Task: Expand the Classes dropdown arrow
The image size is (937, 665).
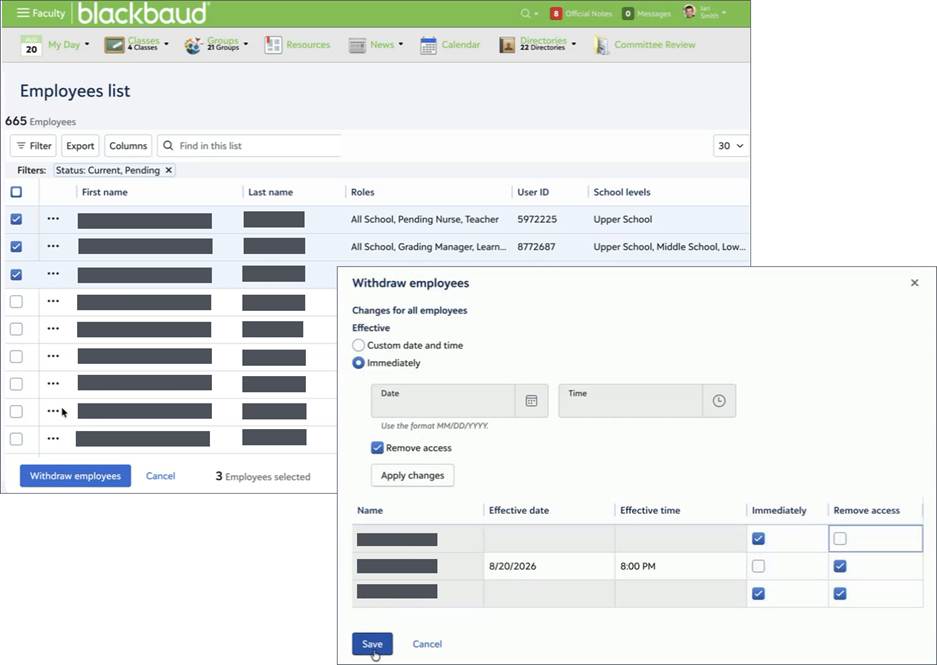Action: [x=167, y=44]
